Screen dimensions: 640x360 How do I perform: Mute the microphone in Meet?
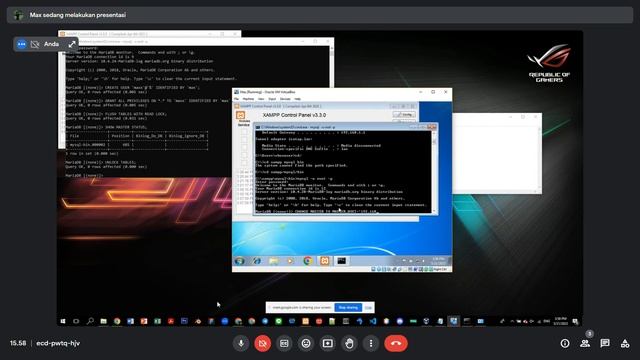pos(241,343)
